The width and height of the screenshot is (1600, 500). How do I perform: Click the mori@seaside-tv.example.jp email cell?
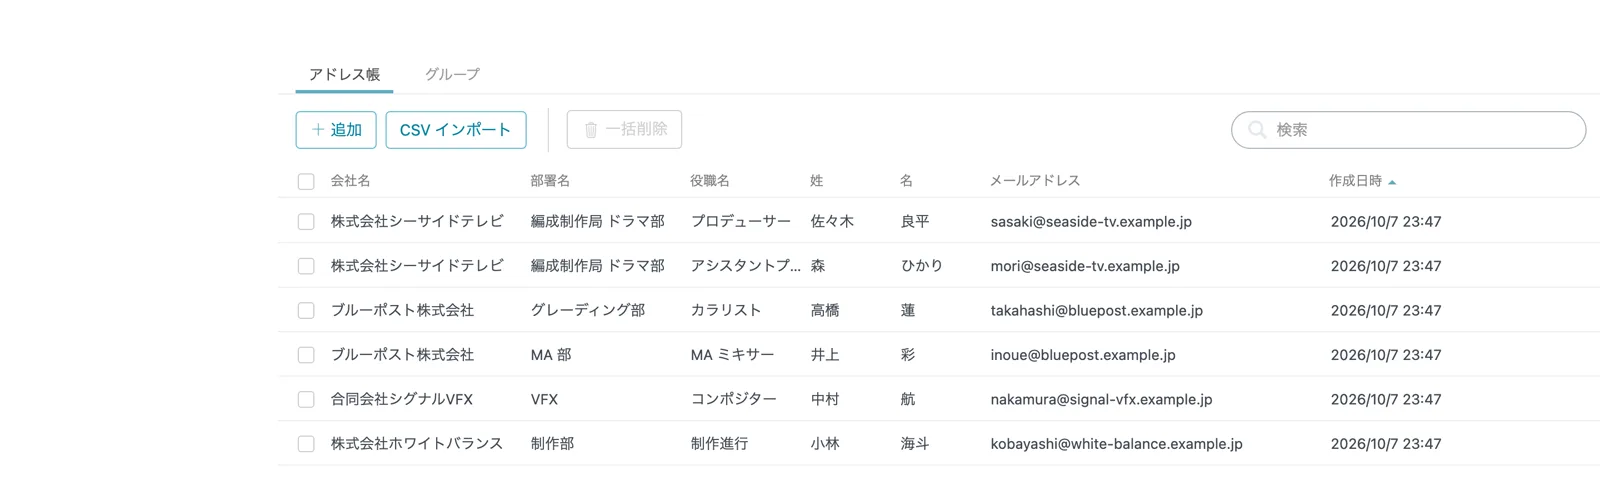pos(1085,266)
